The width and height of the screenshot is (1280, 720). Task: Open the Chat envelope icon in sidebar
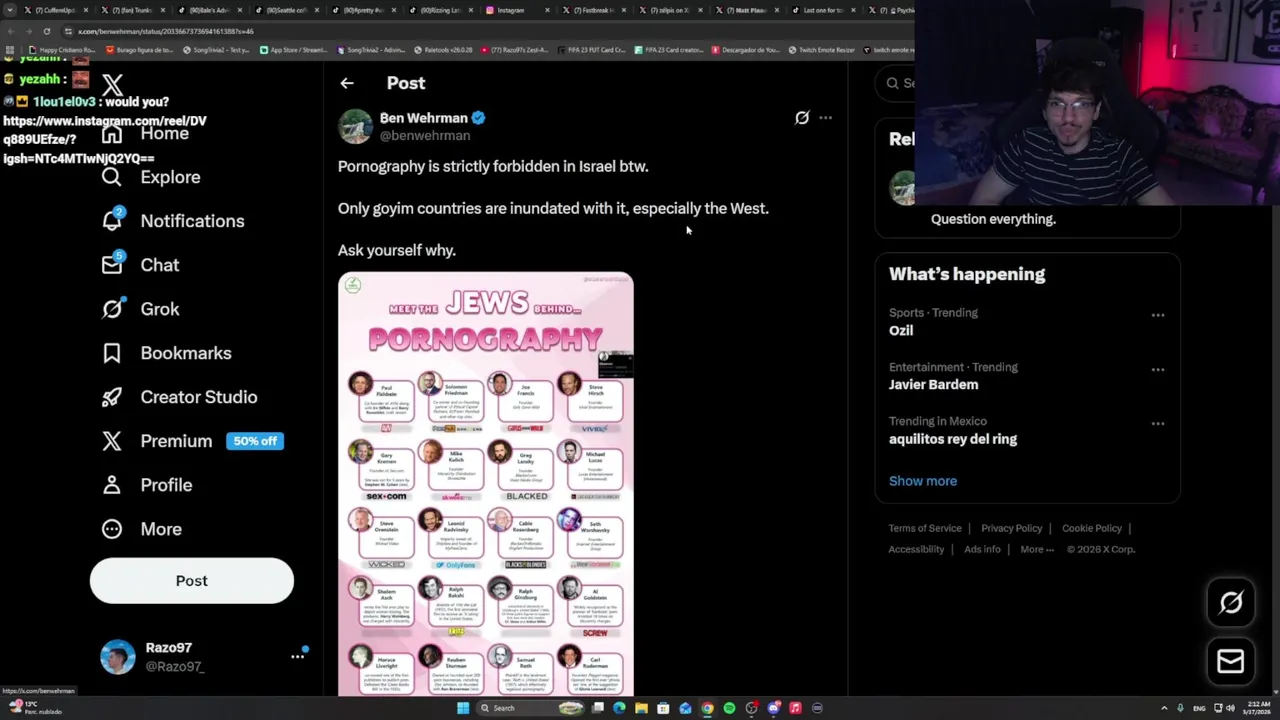[x=112, y=264]
